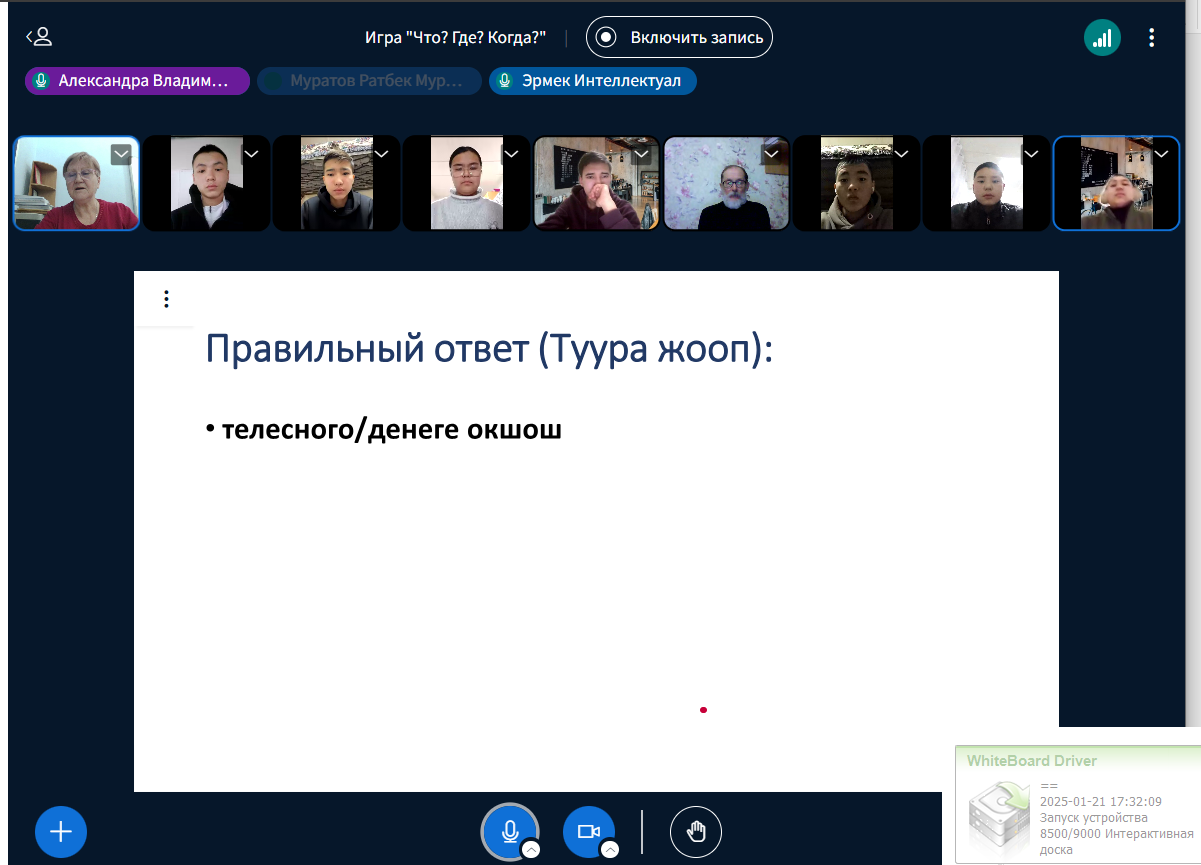This screenshot has width=1201, height=865.
Task: Click the slide title Правильный ответ
Action: [489, 349]
